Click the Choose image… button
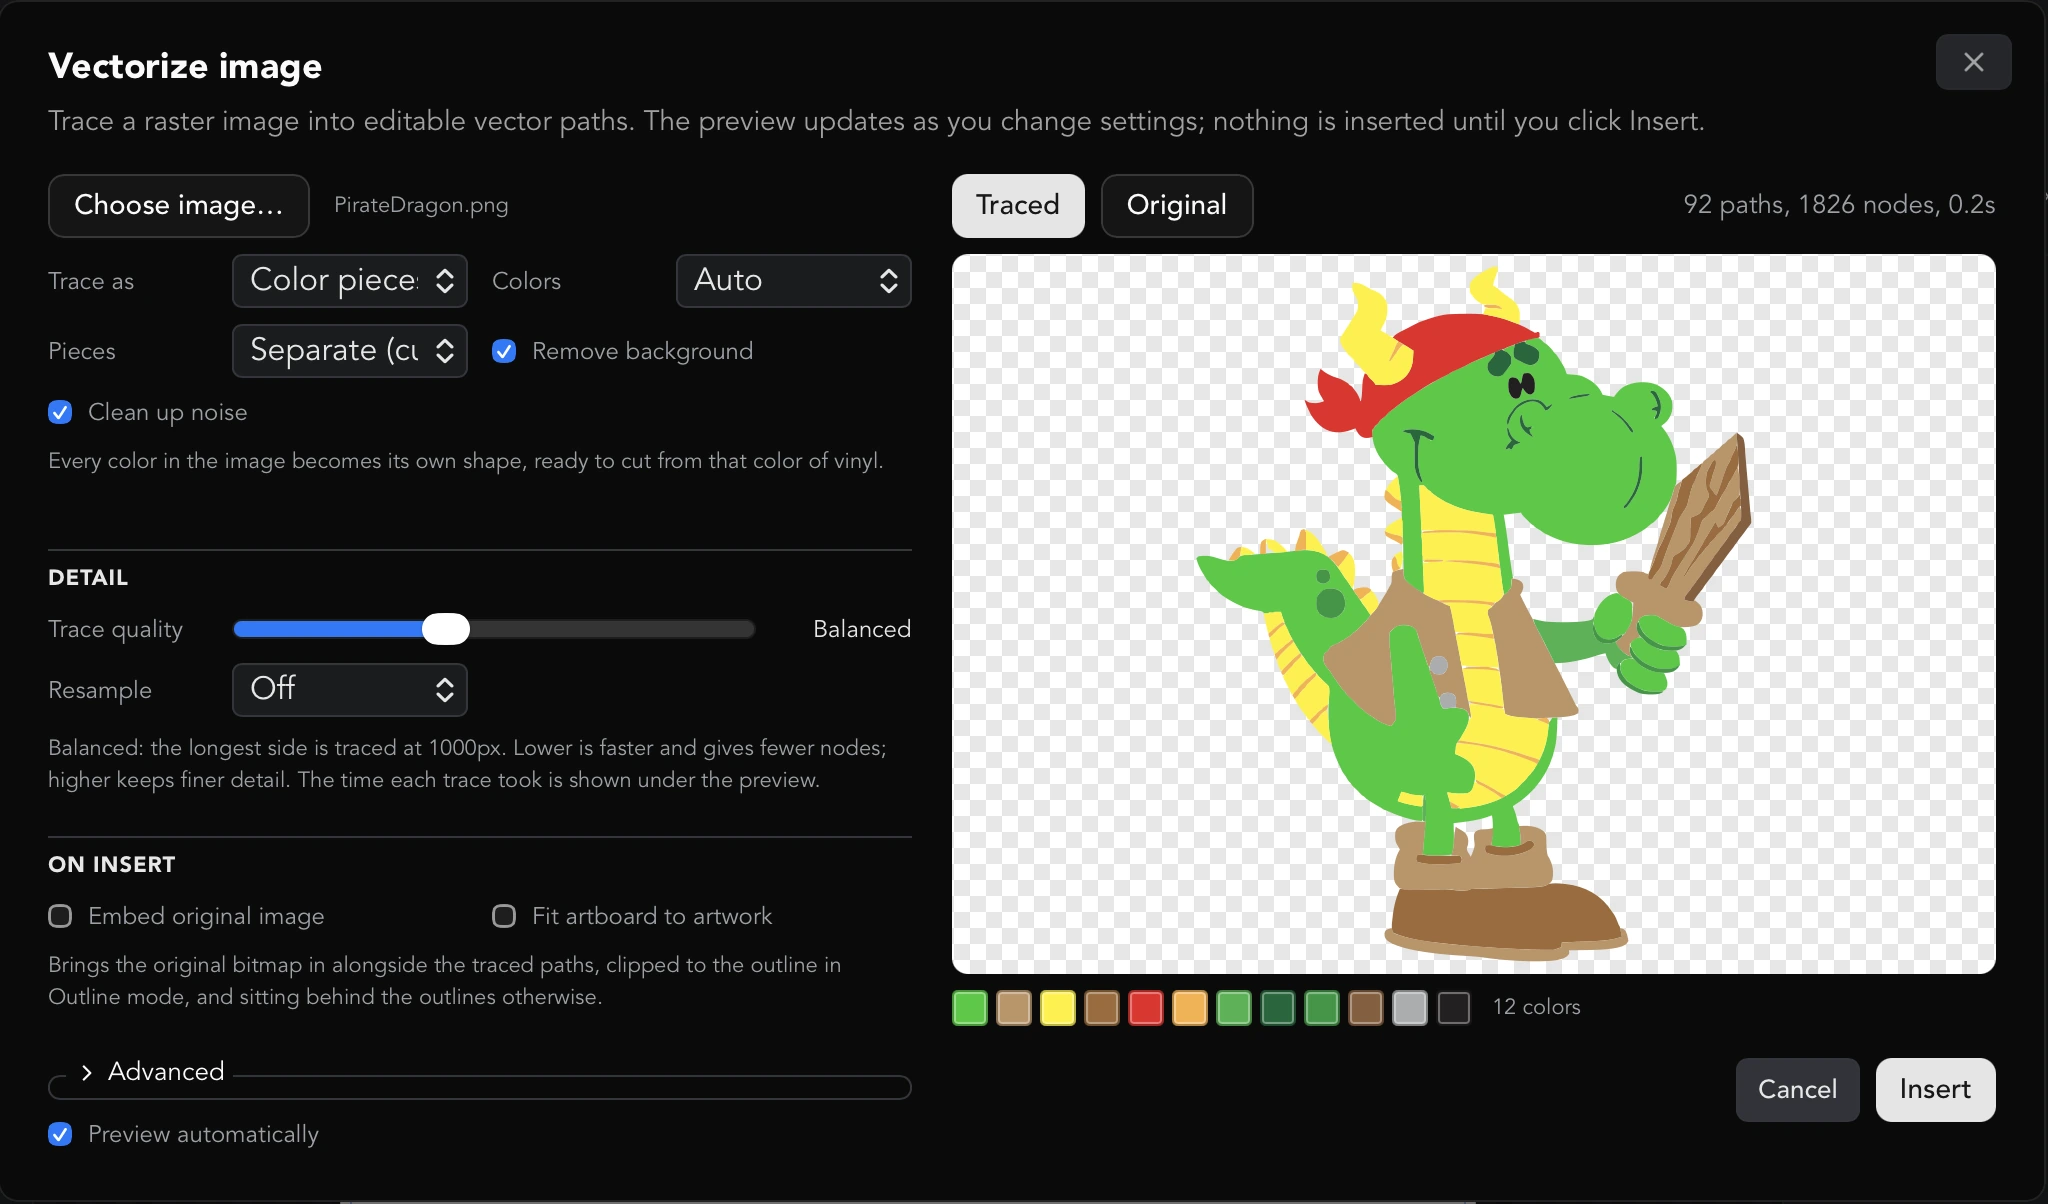Viewport: 2048px width, 1204px height. [179, 205]
